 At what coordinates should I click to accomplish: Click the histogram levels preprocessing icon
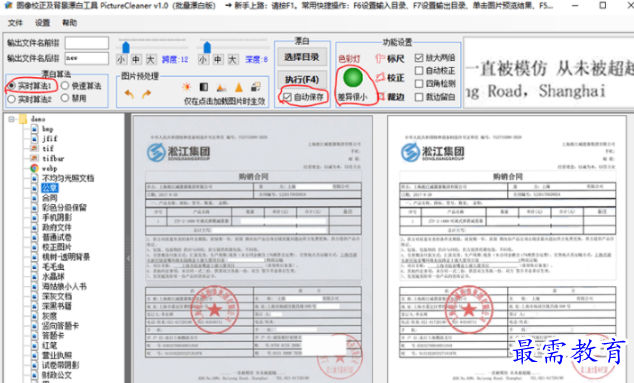[x=221, y=87]
